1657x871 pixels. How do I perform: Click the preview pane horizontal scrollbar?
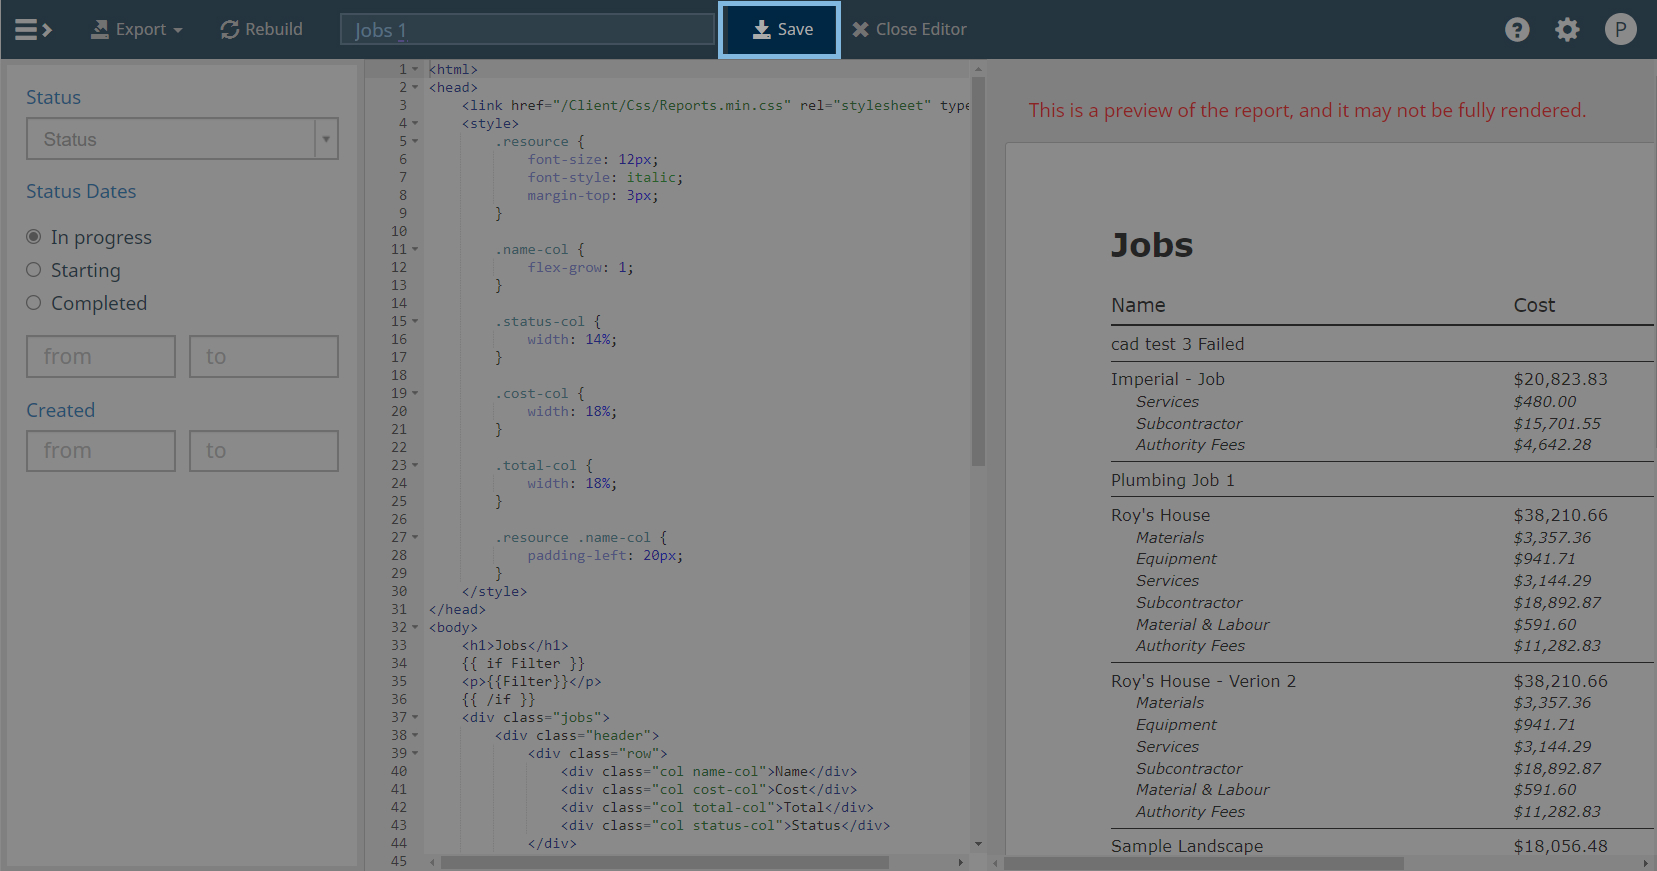(x=1204, y=862)
